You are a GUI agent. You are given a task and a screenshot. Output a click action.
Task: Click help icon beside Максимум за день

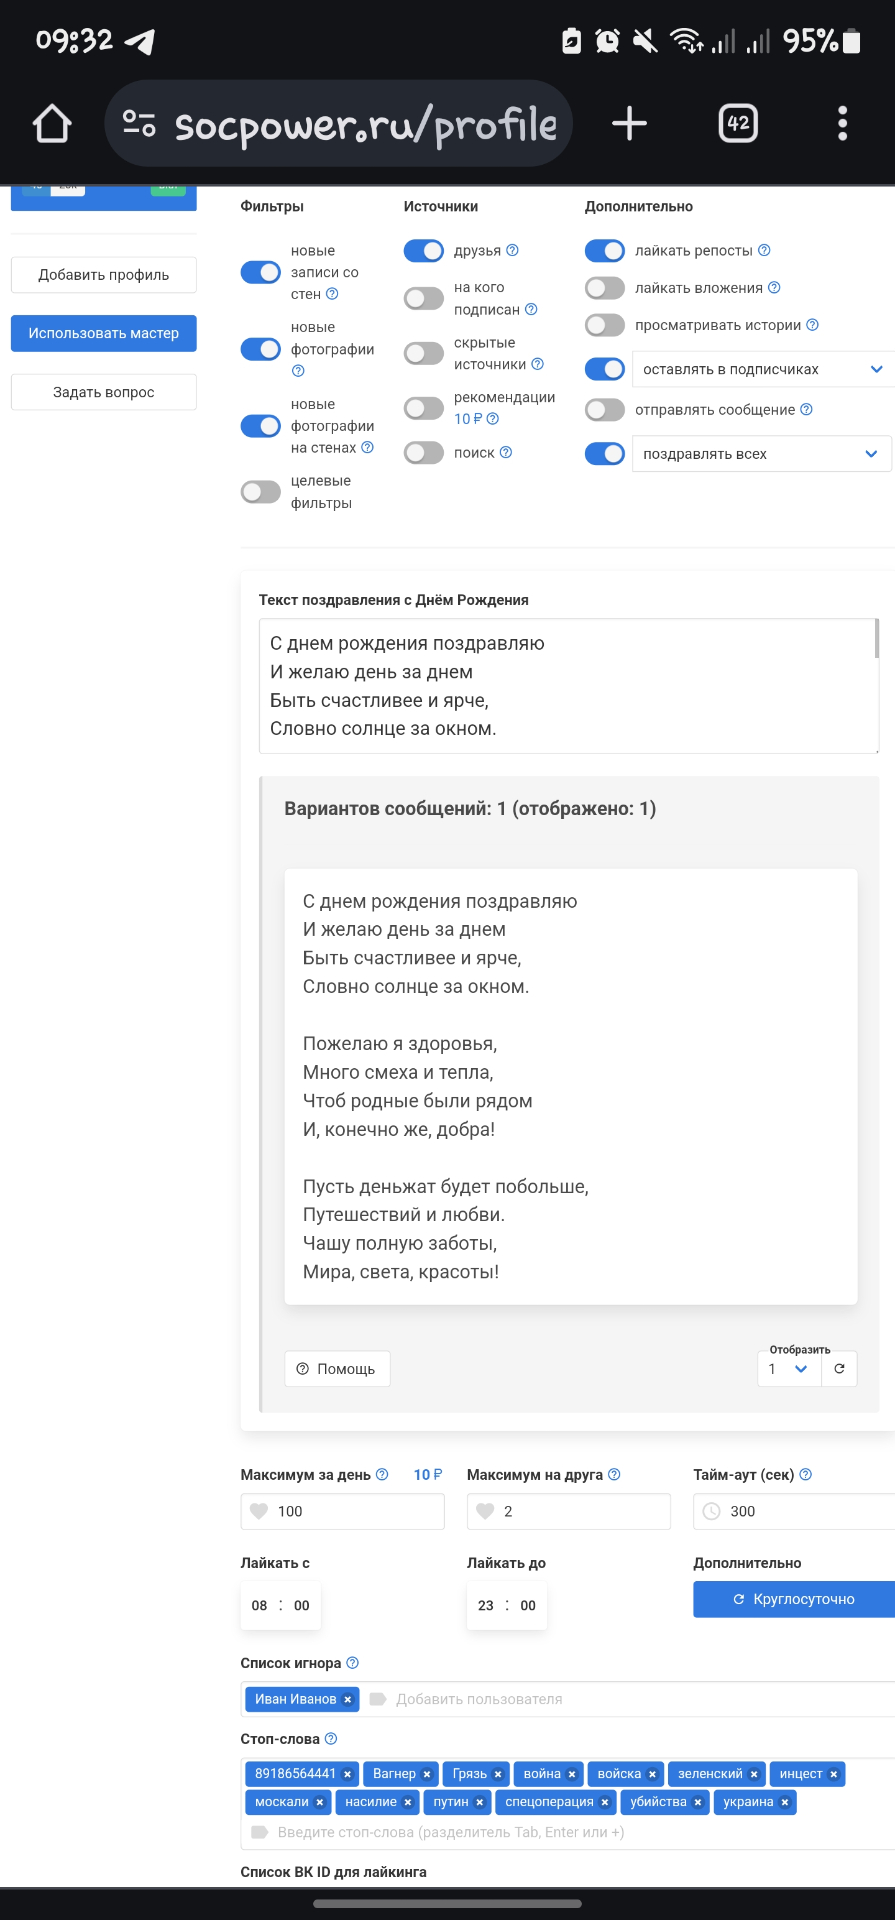[382, 1474]
